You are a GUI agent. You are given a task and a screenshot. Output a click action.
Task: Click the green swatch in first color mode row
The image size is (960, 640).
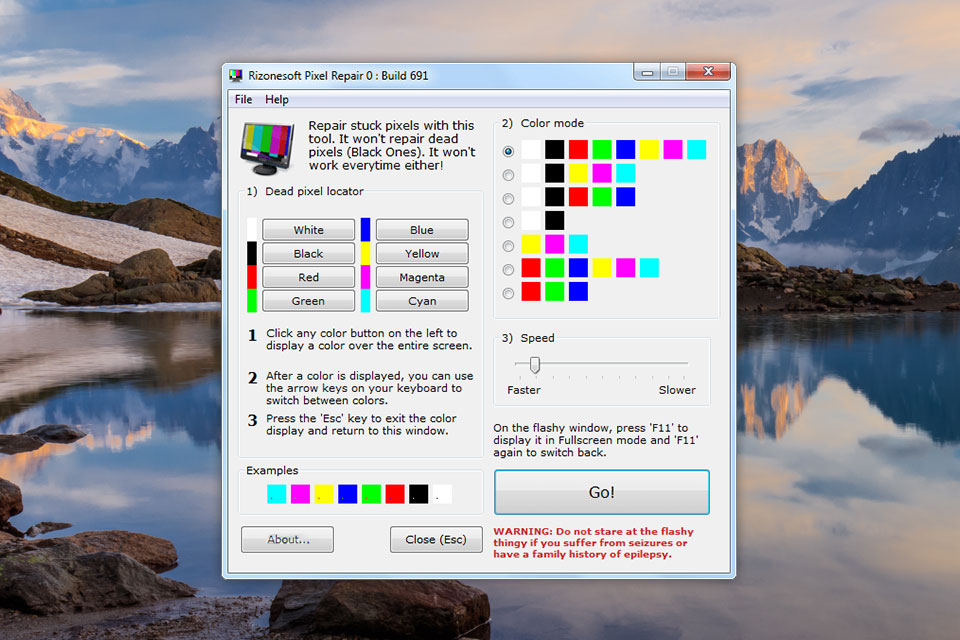click(x=602, y=149)
